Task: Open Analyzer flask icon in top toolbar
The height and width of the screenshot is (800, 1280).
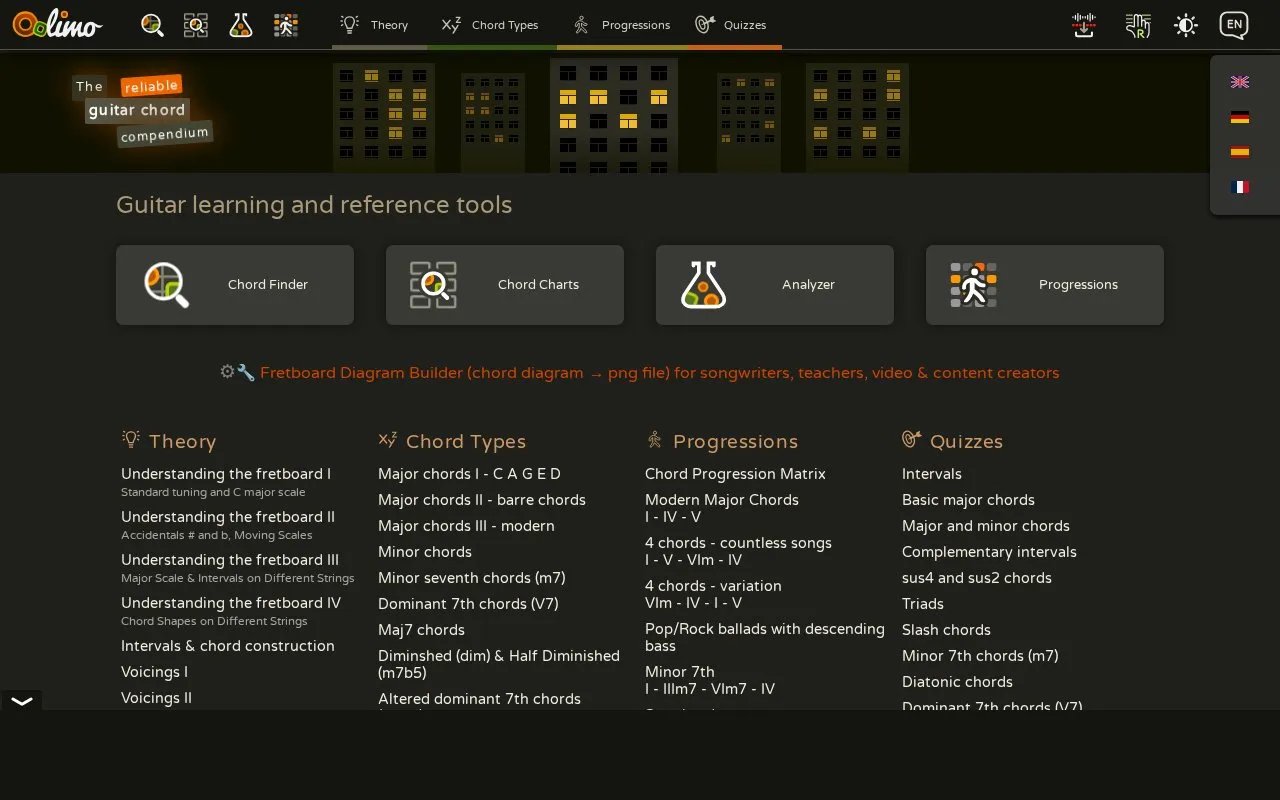Action: (240, 25)
